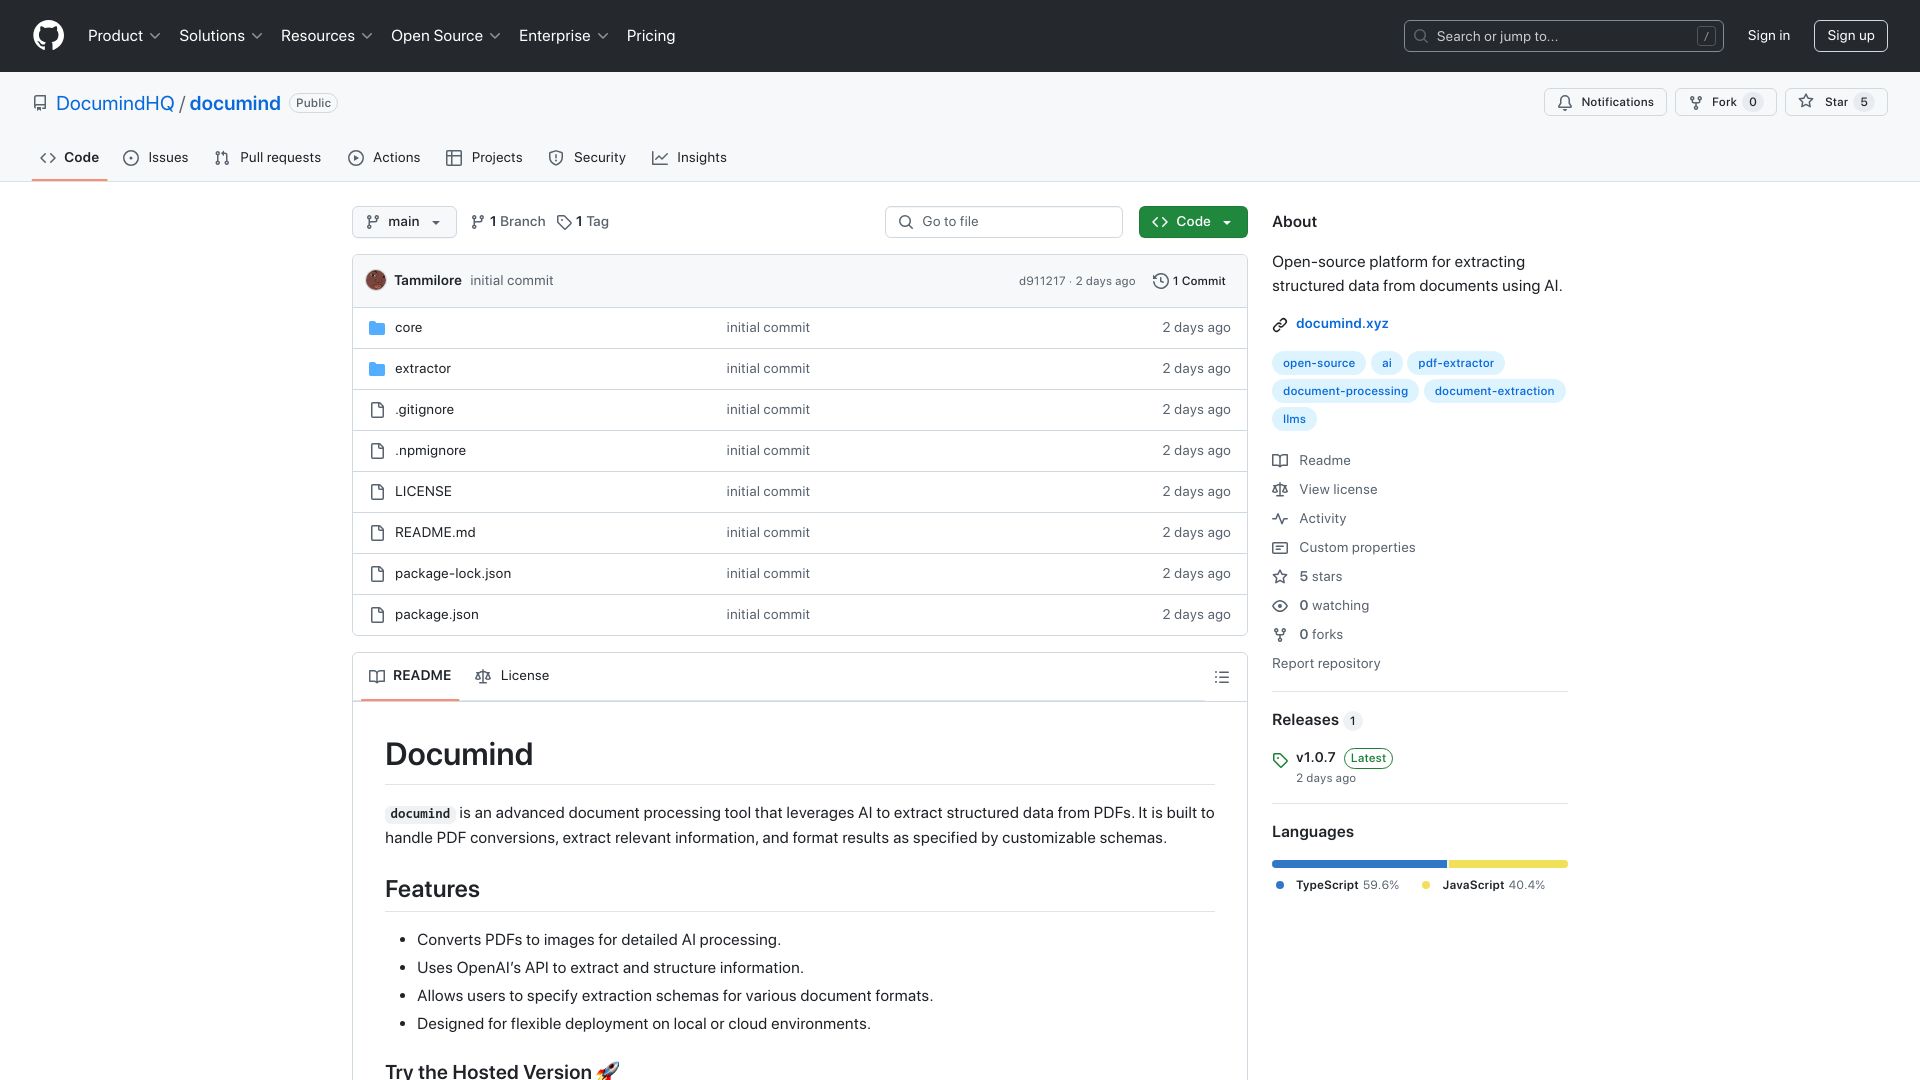Open the Insights tab
Viewport: 1920px width, 1080px height.
[x=690, y=158]
